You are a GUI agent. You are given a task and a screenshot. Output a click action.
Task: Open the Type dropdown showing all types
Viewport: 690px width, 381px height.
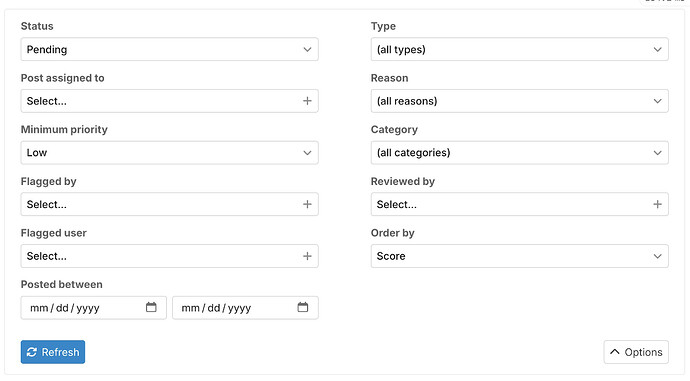[x=520, y=49]
